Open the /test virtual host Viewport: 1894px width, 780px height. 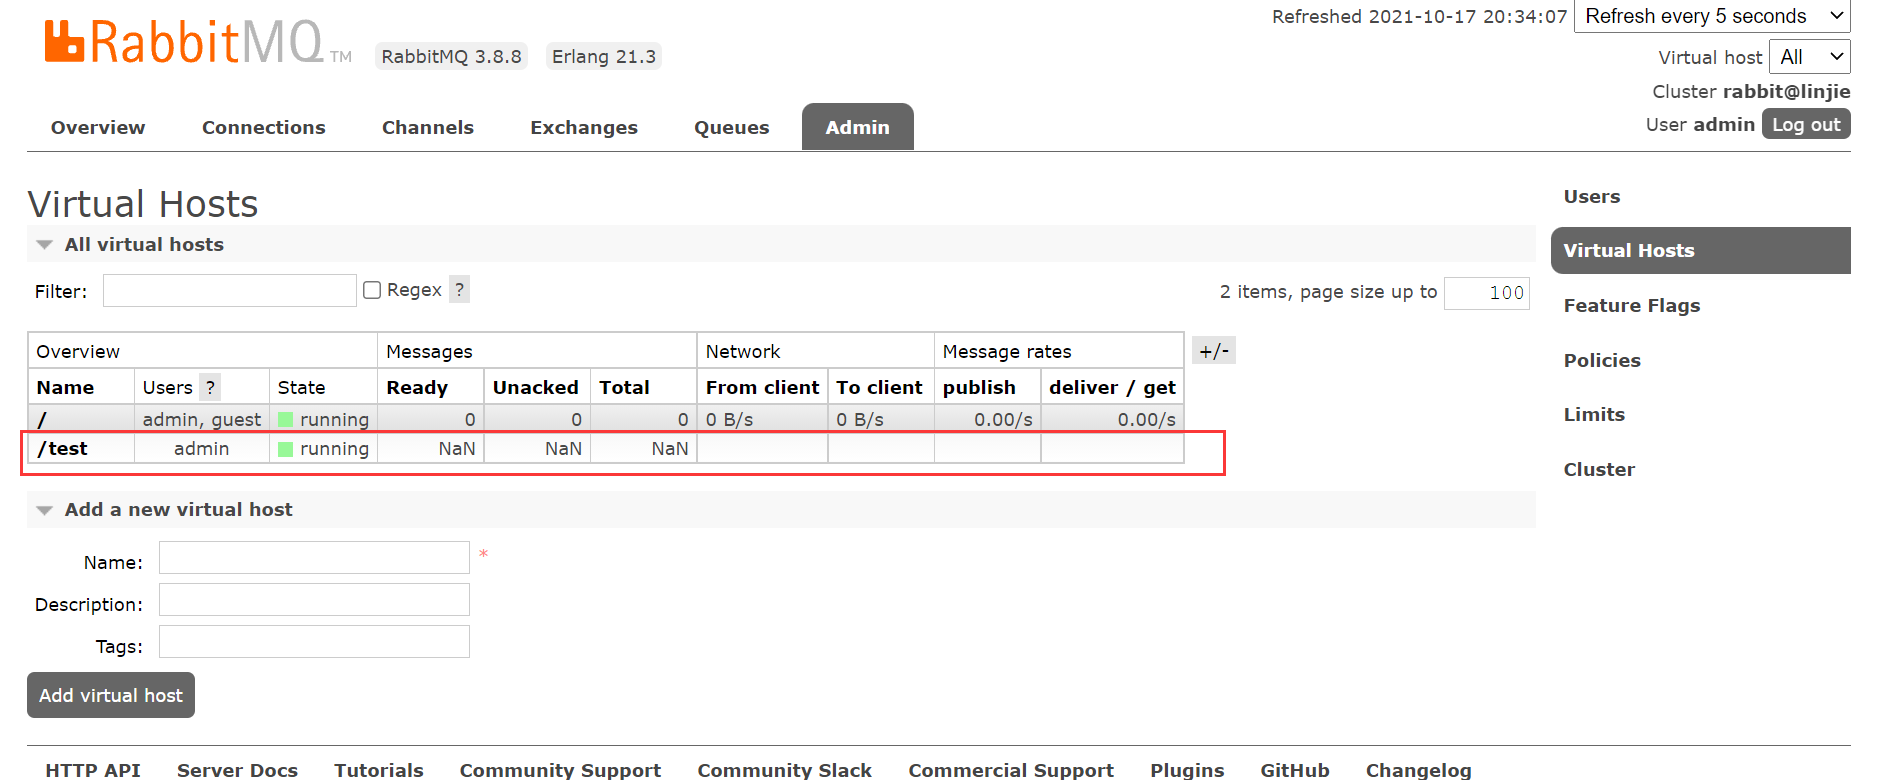pyautogui.click(x=62, y=449)
